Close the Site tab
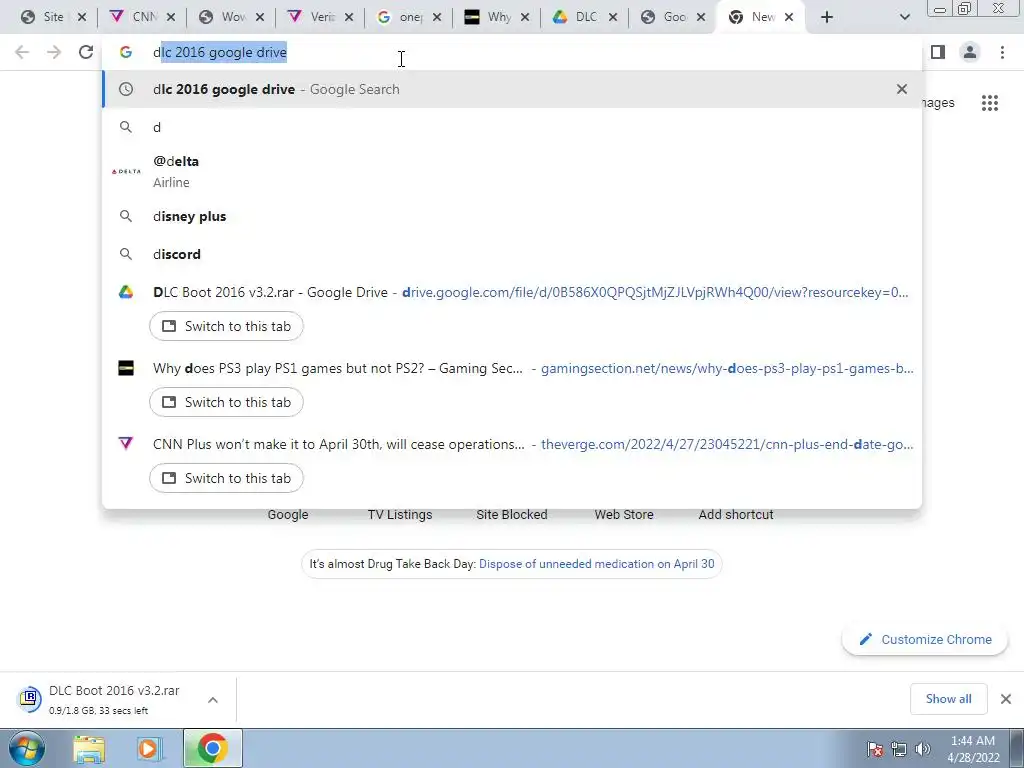 (82, 17)
